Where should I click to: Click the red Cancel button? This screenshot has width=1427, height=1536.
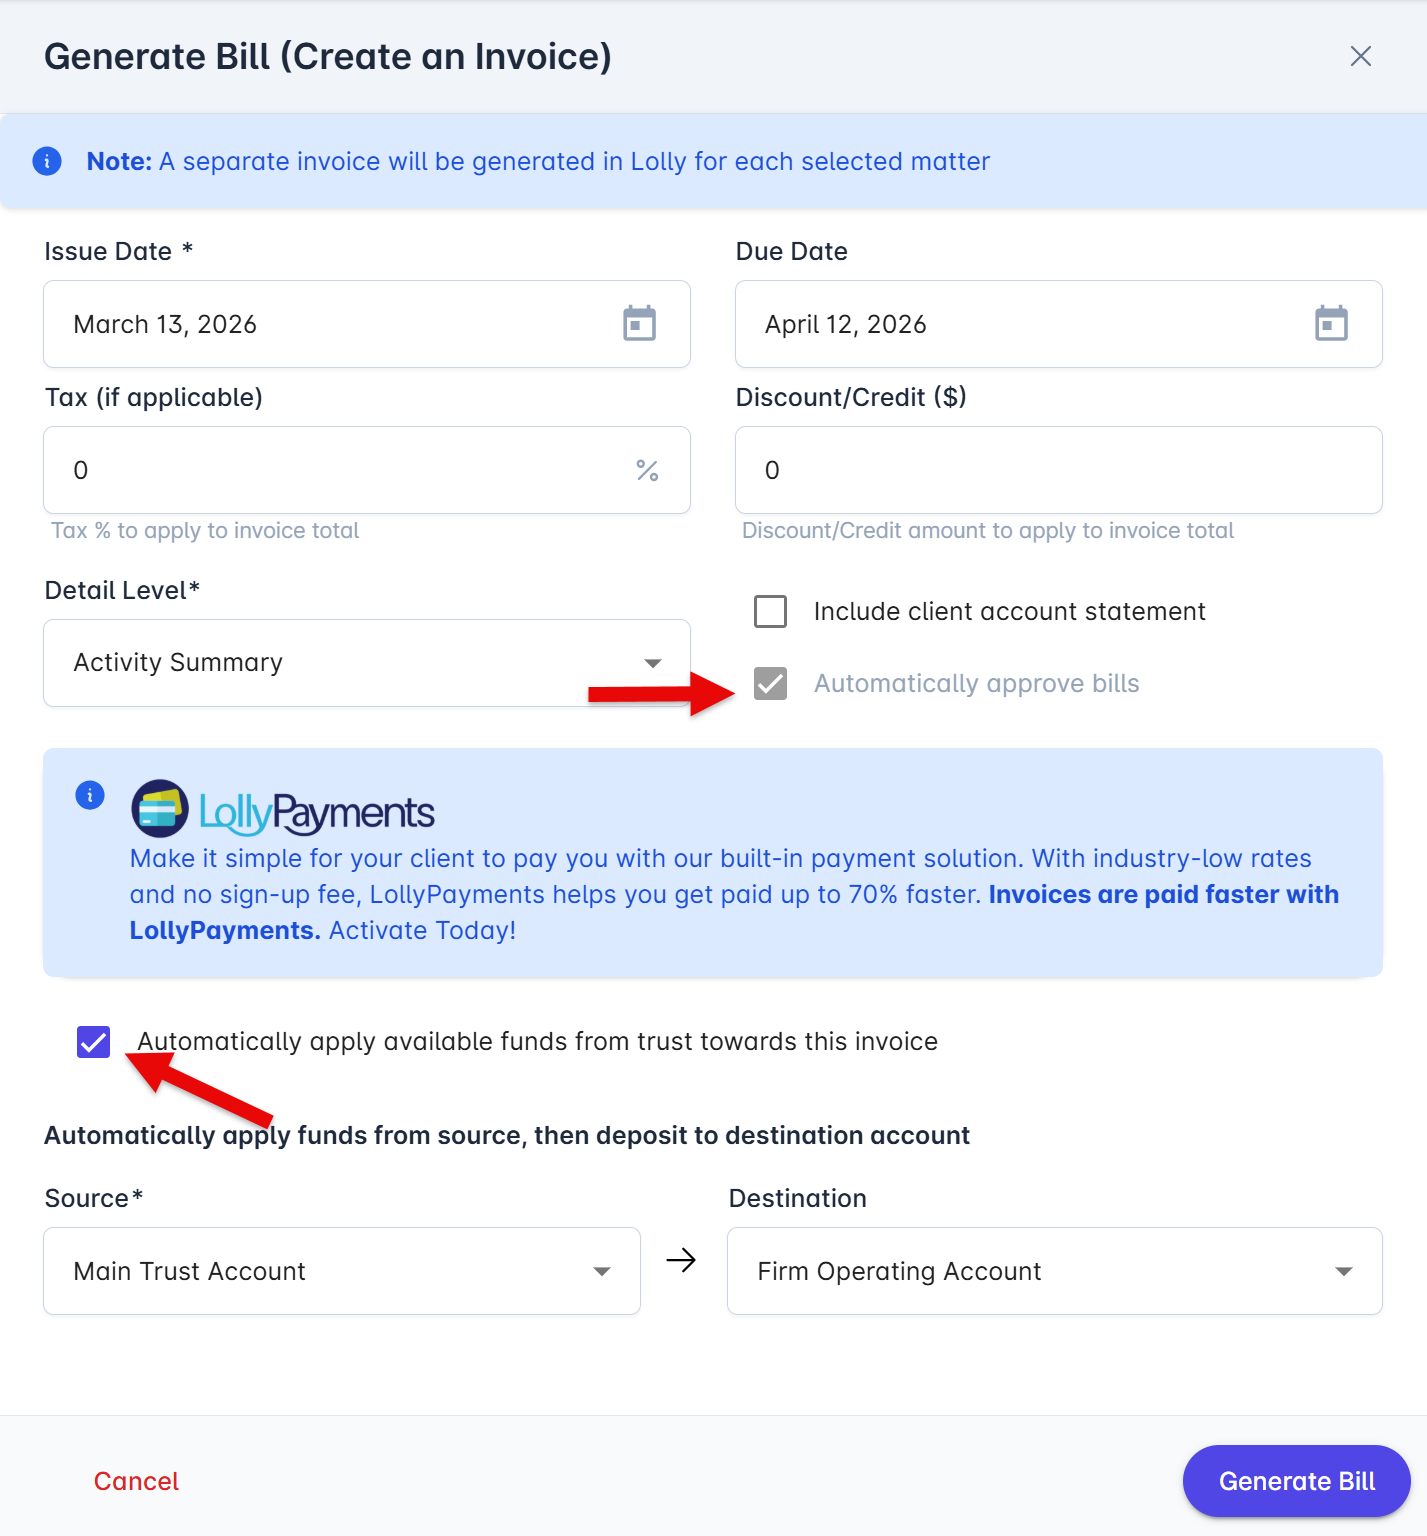click(x=136, y=1481)
